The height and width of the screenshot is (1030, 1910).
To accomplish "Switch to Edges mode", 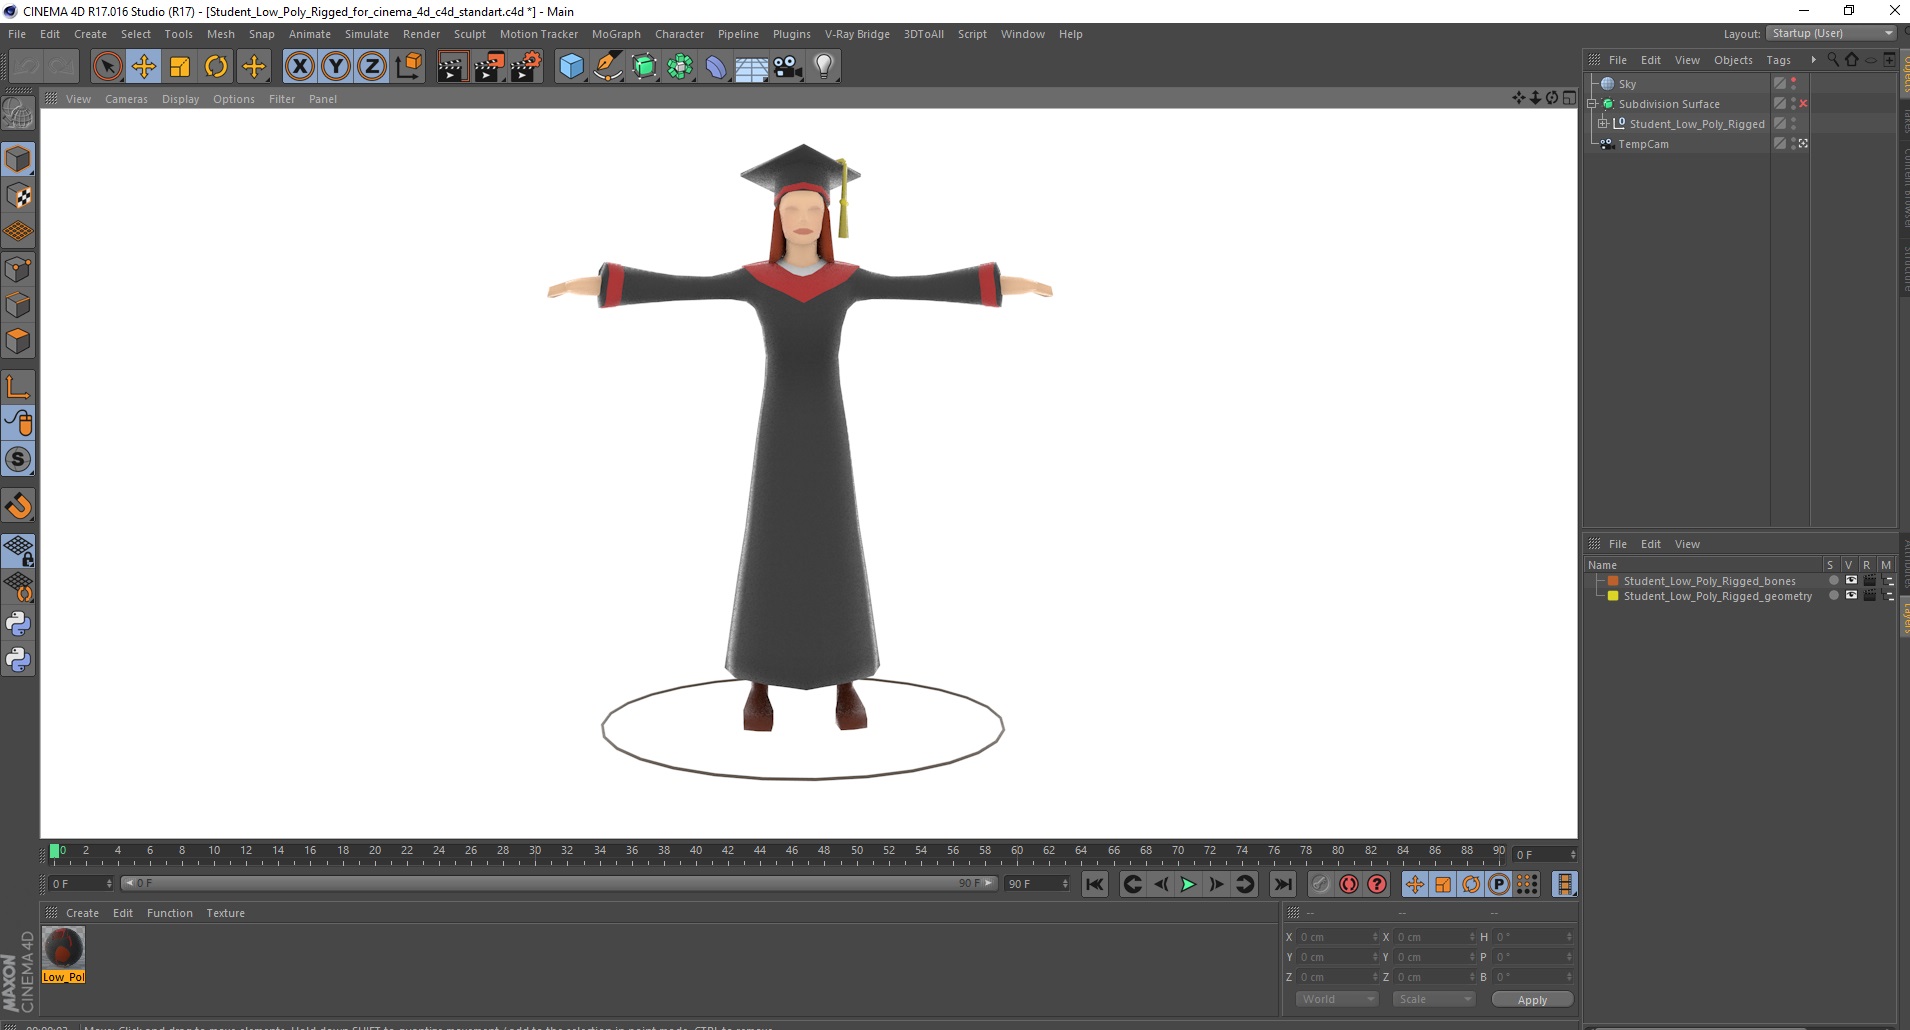I will tap(18, 305).
